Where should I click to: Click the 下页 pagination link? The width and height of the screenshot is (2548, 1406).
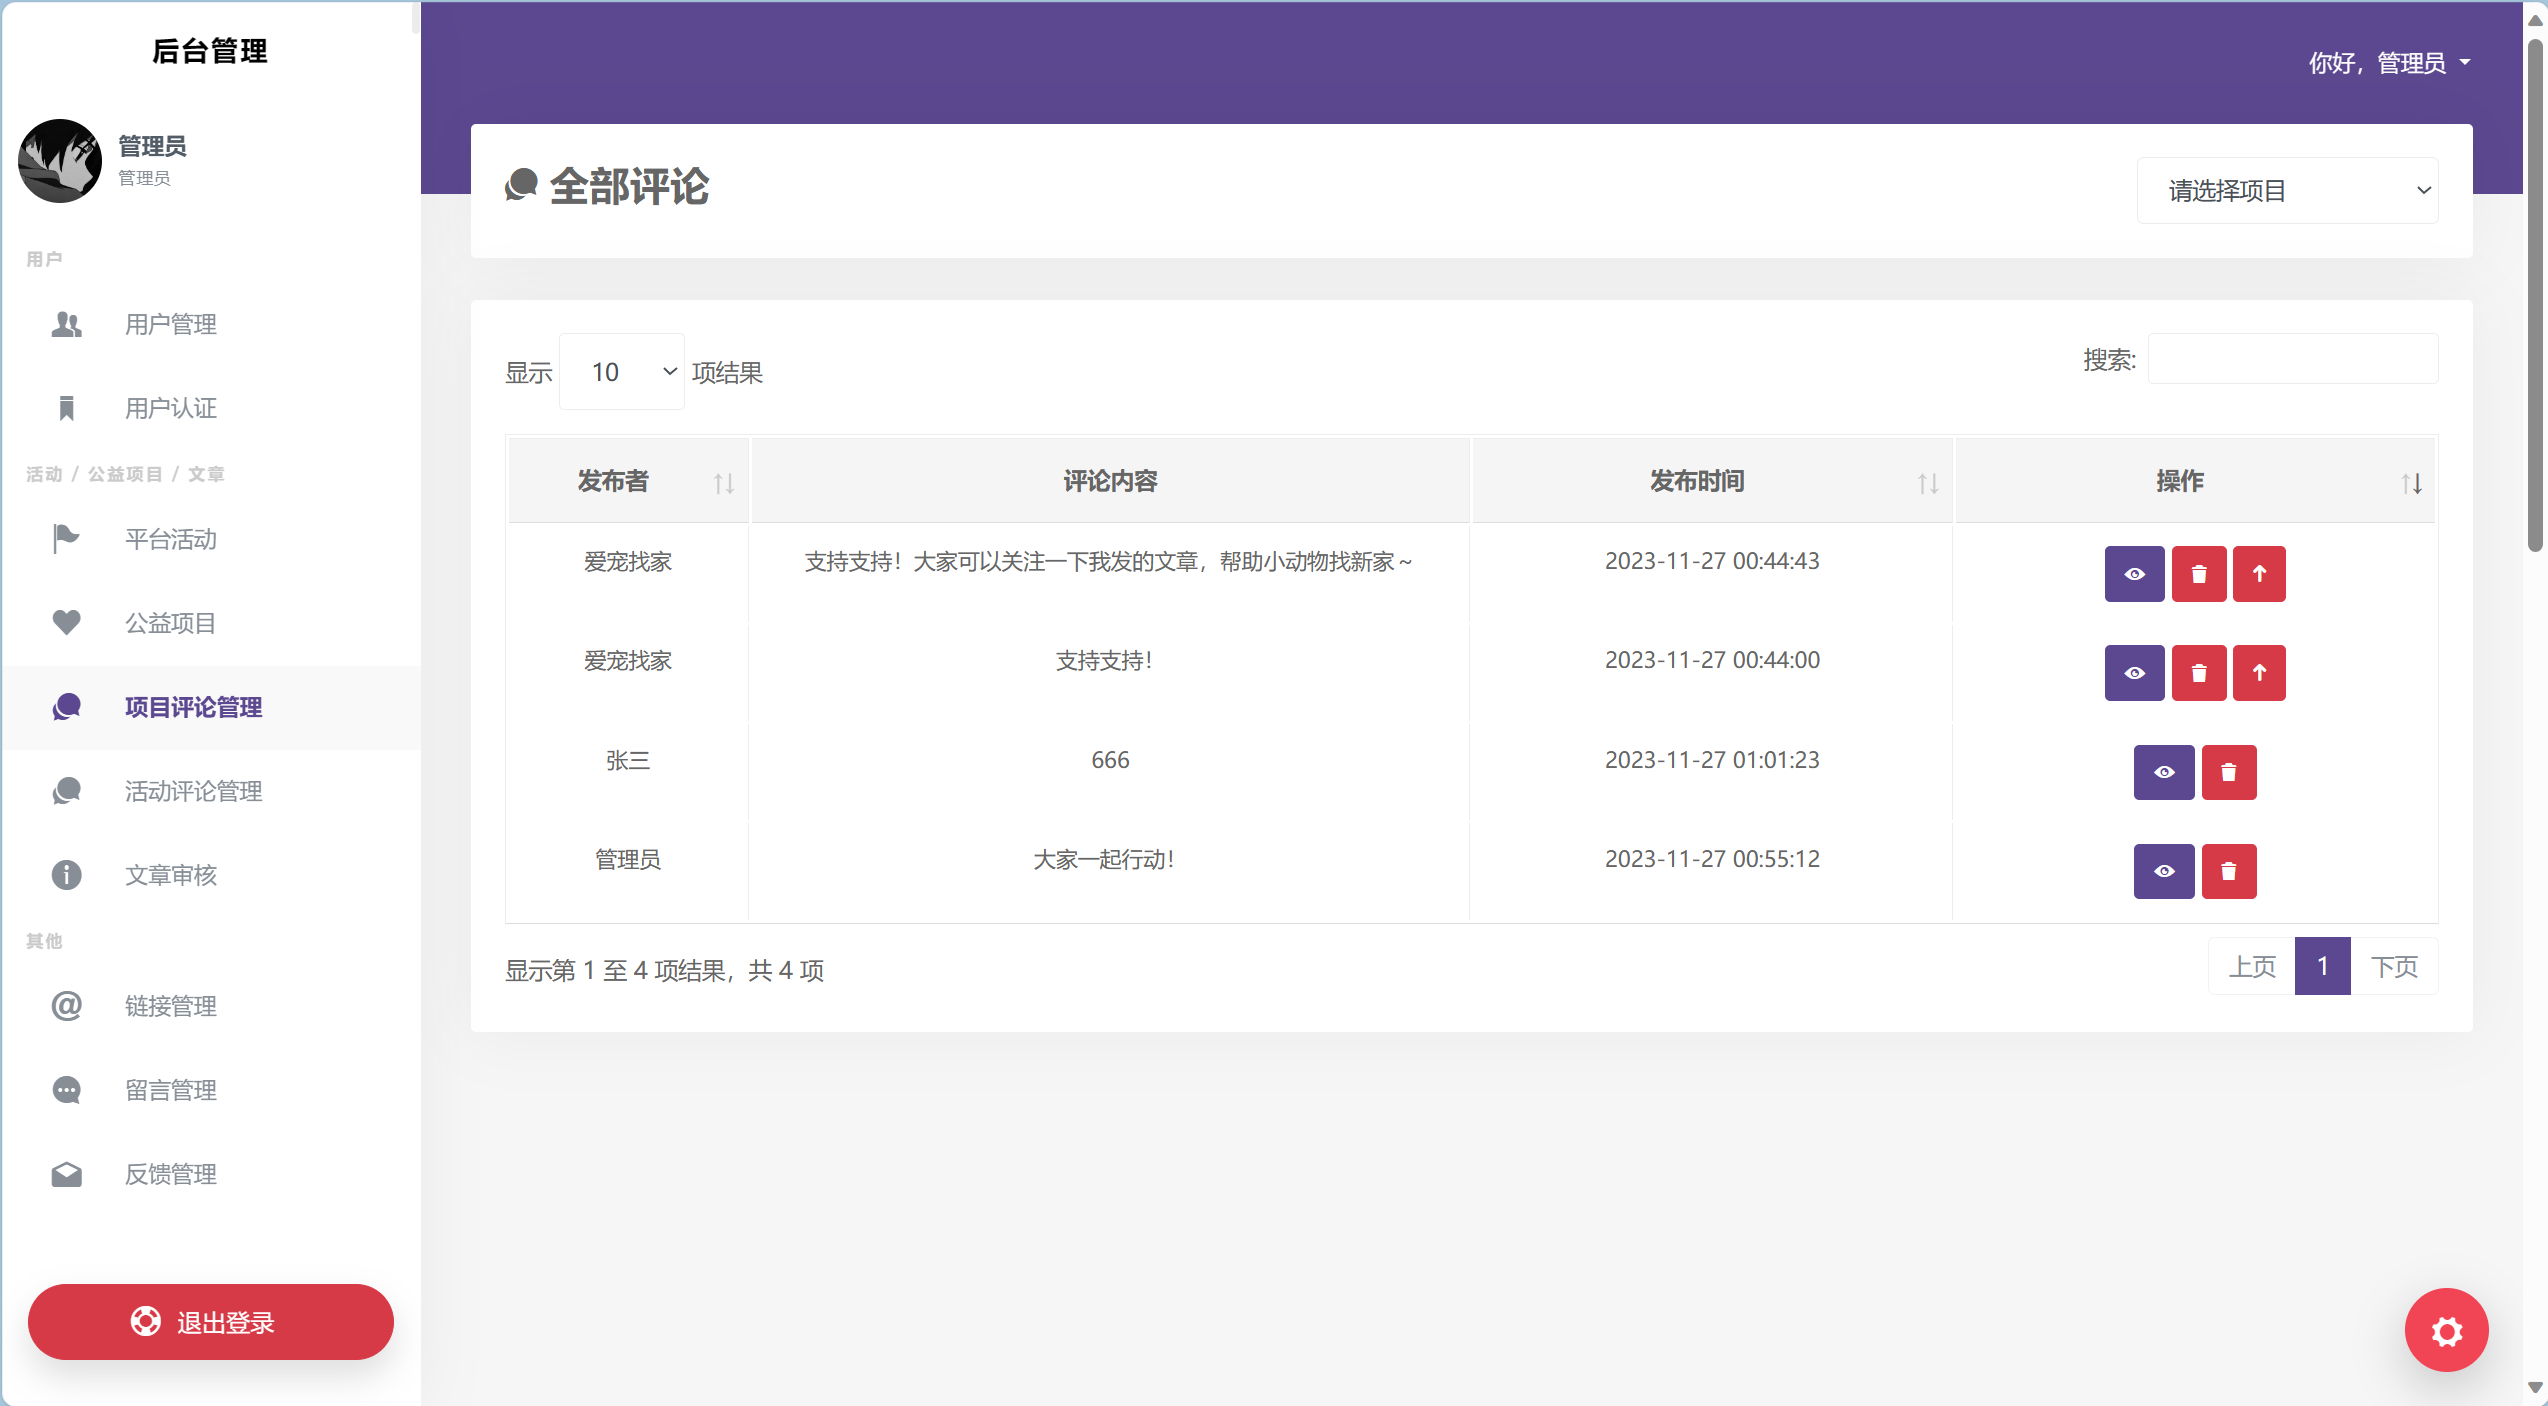tap(2394, 967)
